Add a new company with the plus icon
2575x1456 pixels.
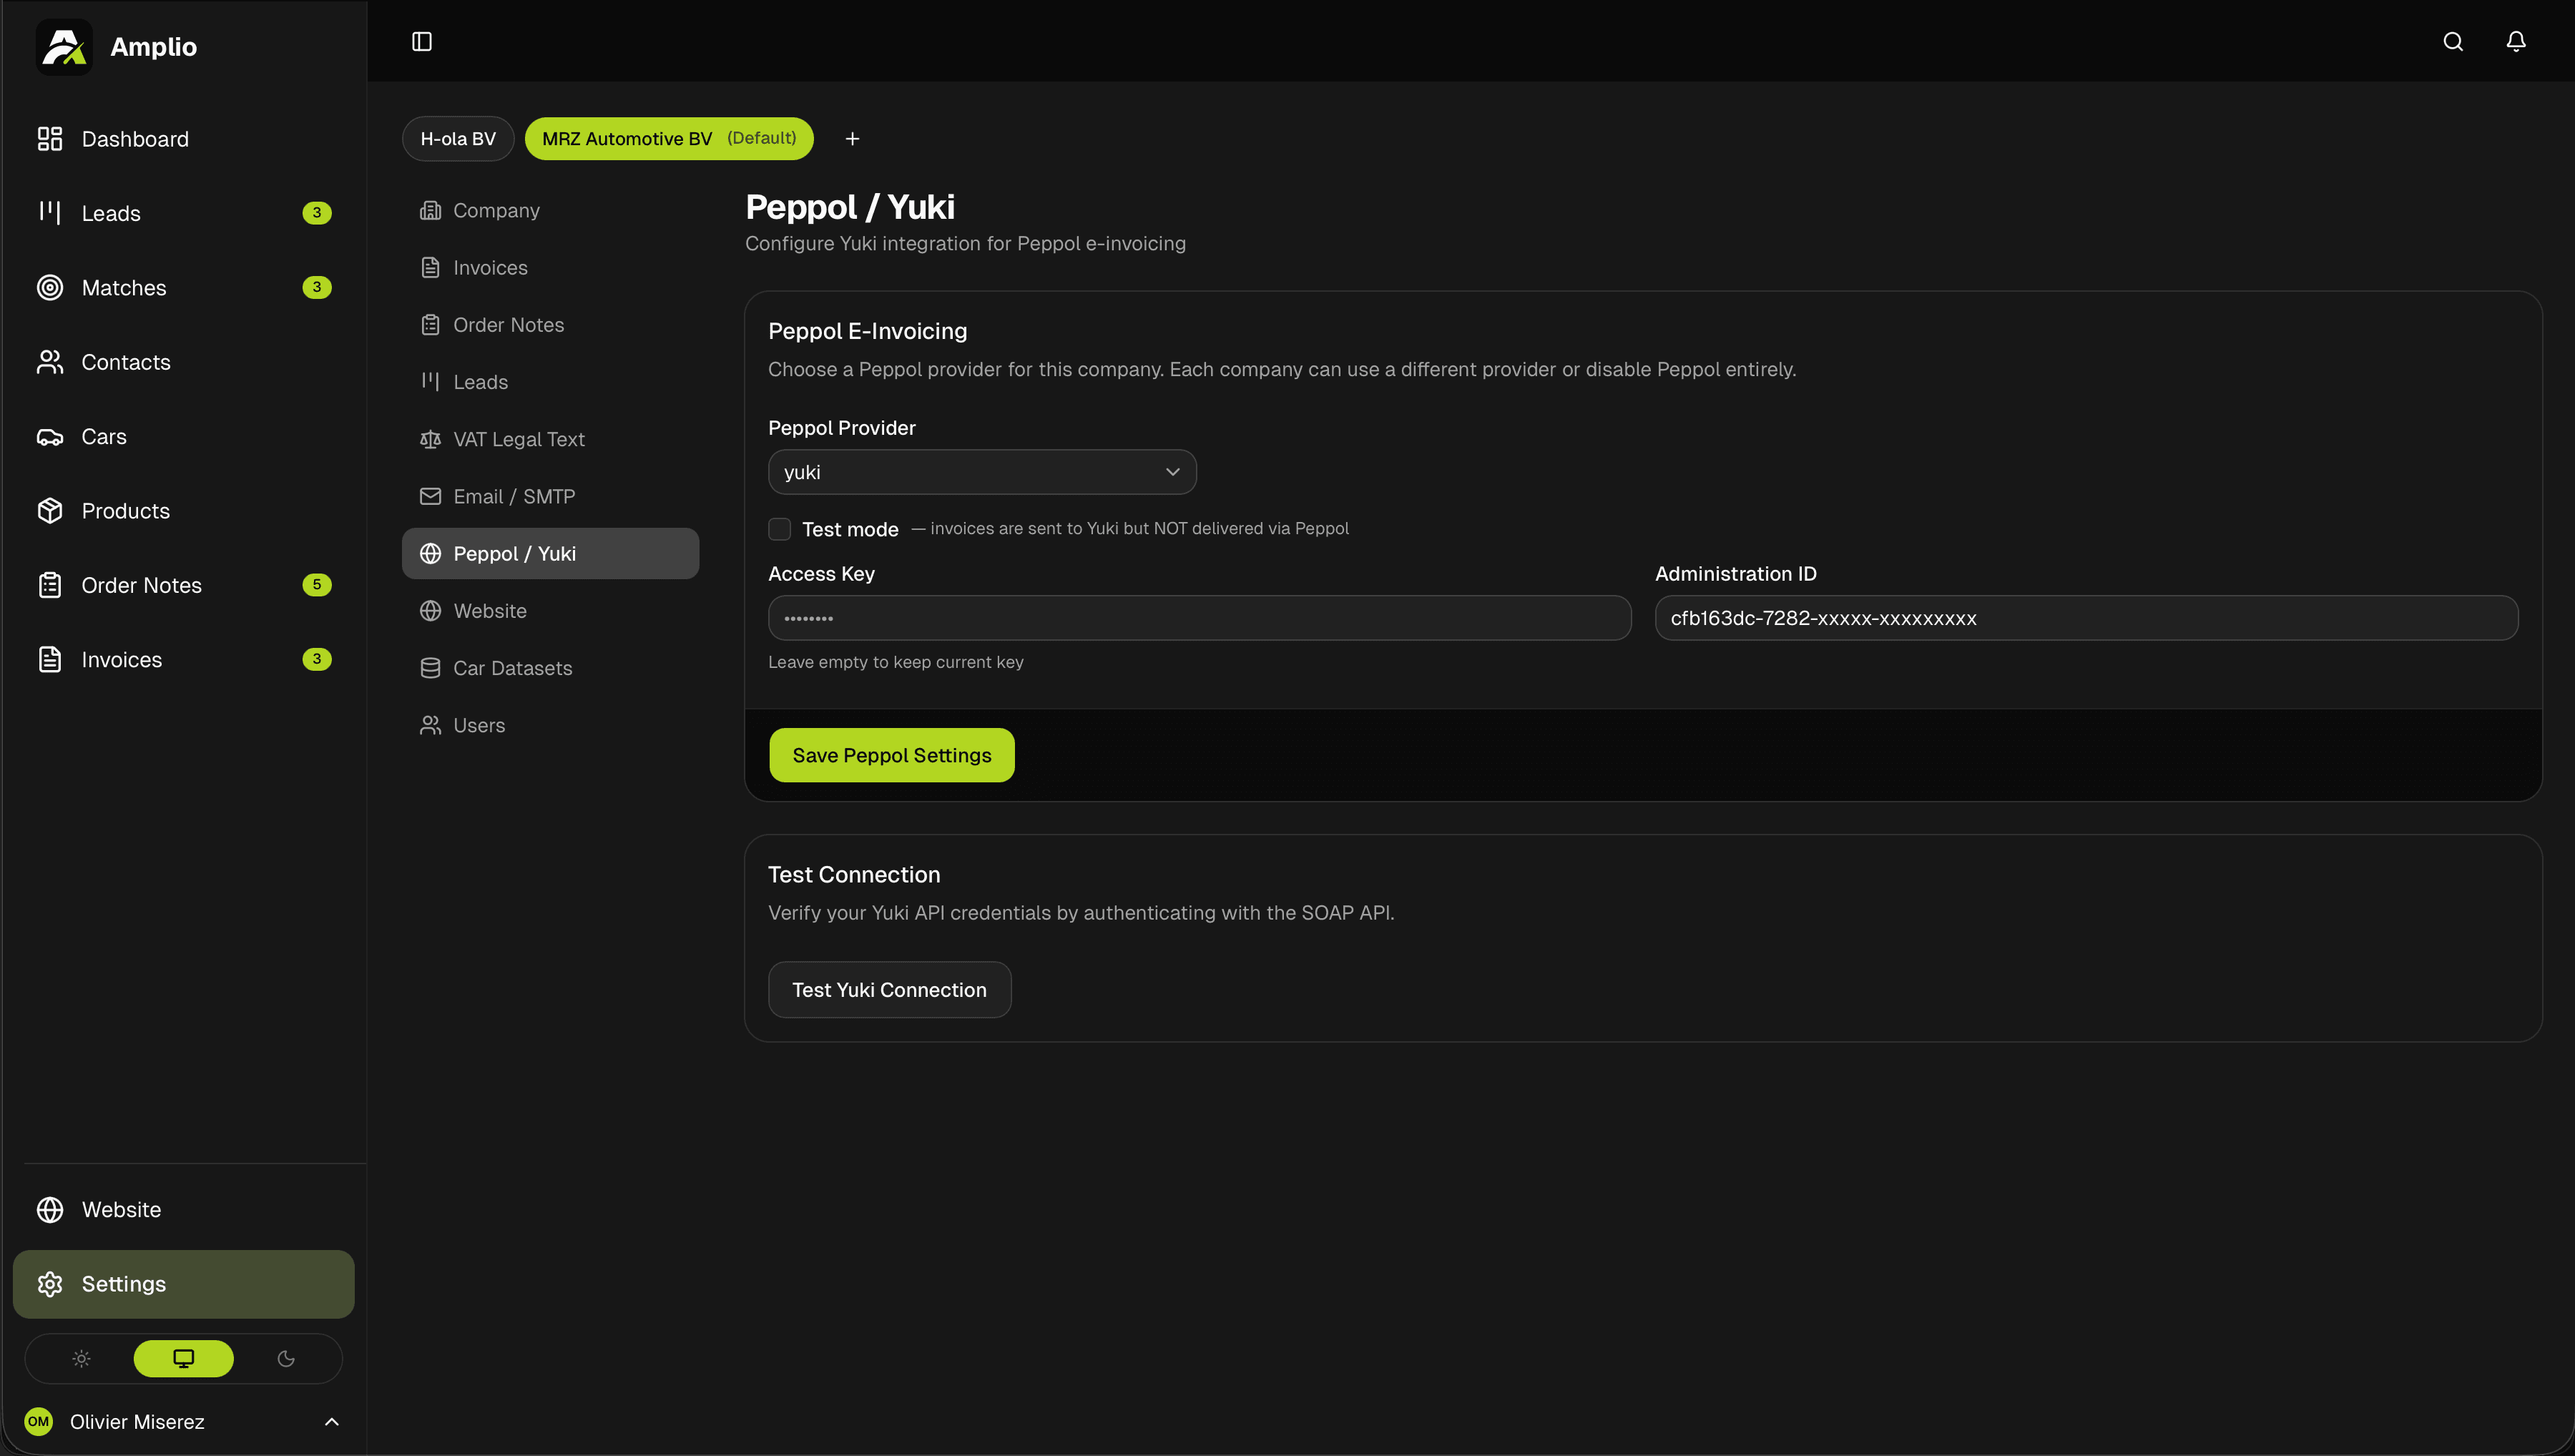[852, 139]
